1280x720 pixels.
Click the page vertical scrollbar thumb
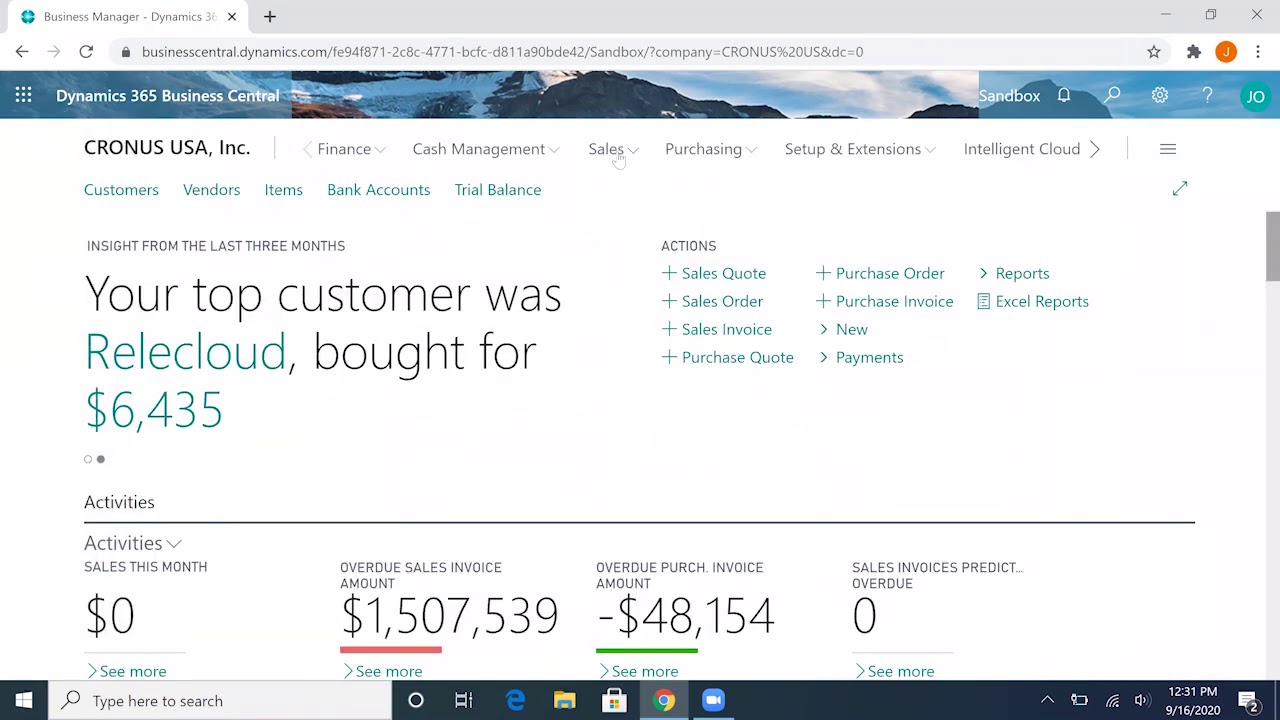tap(1272, 246)
